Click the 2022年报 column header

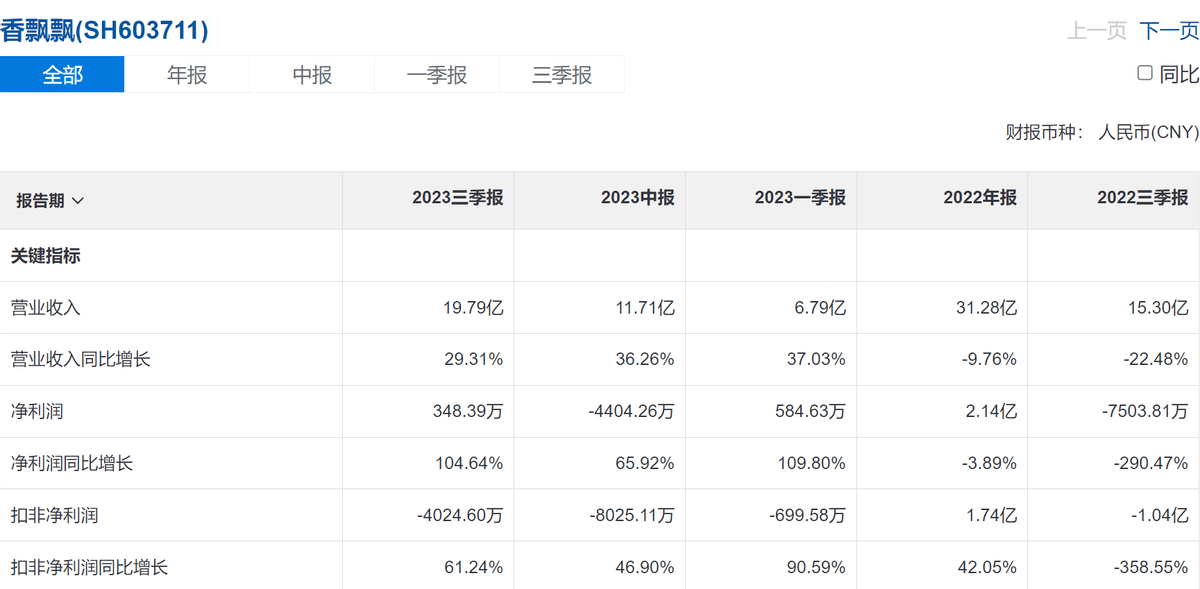(x=979, y=198)
